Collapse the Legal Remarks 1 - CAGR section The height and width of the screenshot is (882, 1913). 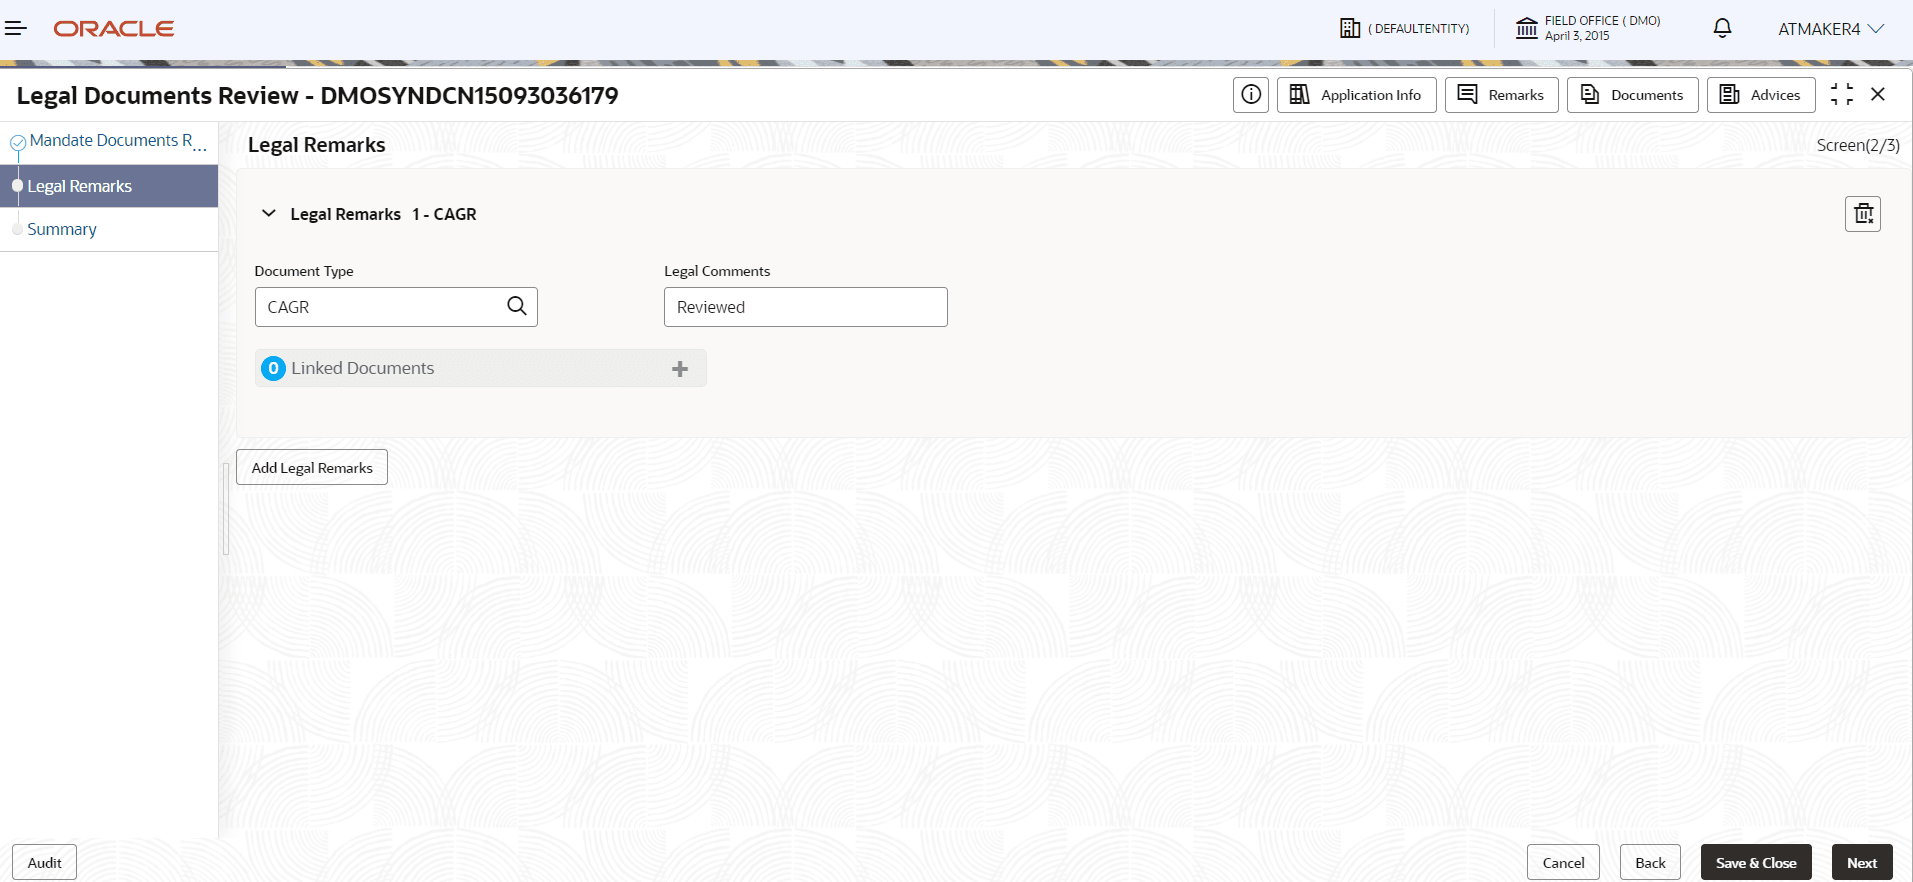click(268, 213)
